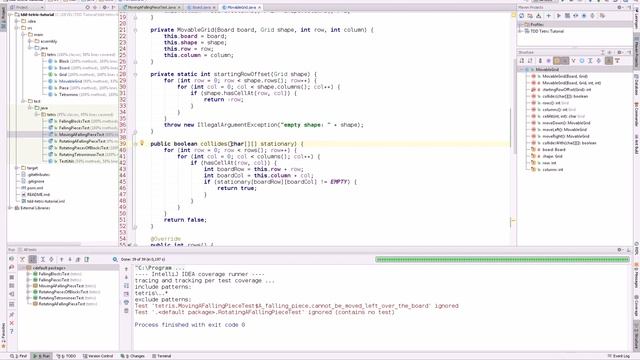
Task: Open help question mark icon in Run panel
Action: [x=11, y=332]
